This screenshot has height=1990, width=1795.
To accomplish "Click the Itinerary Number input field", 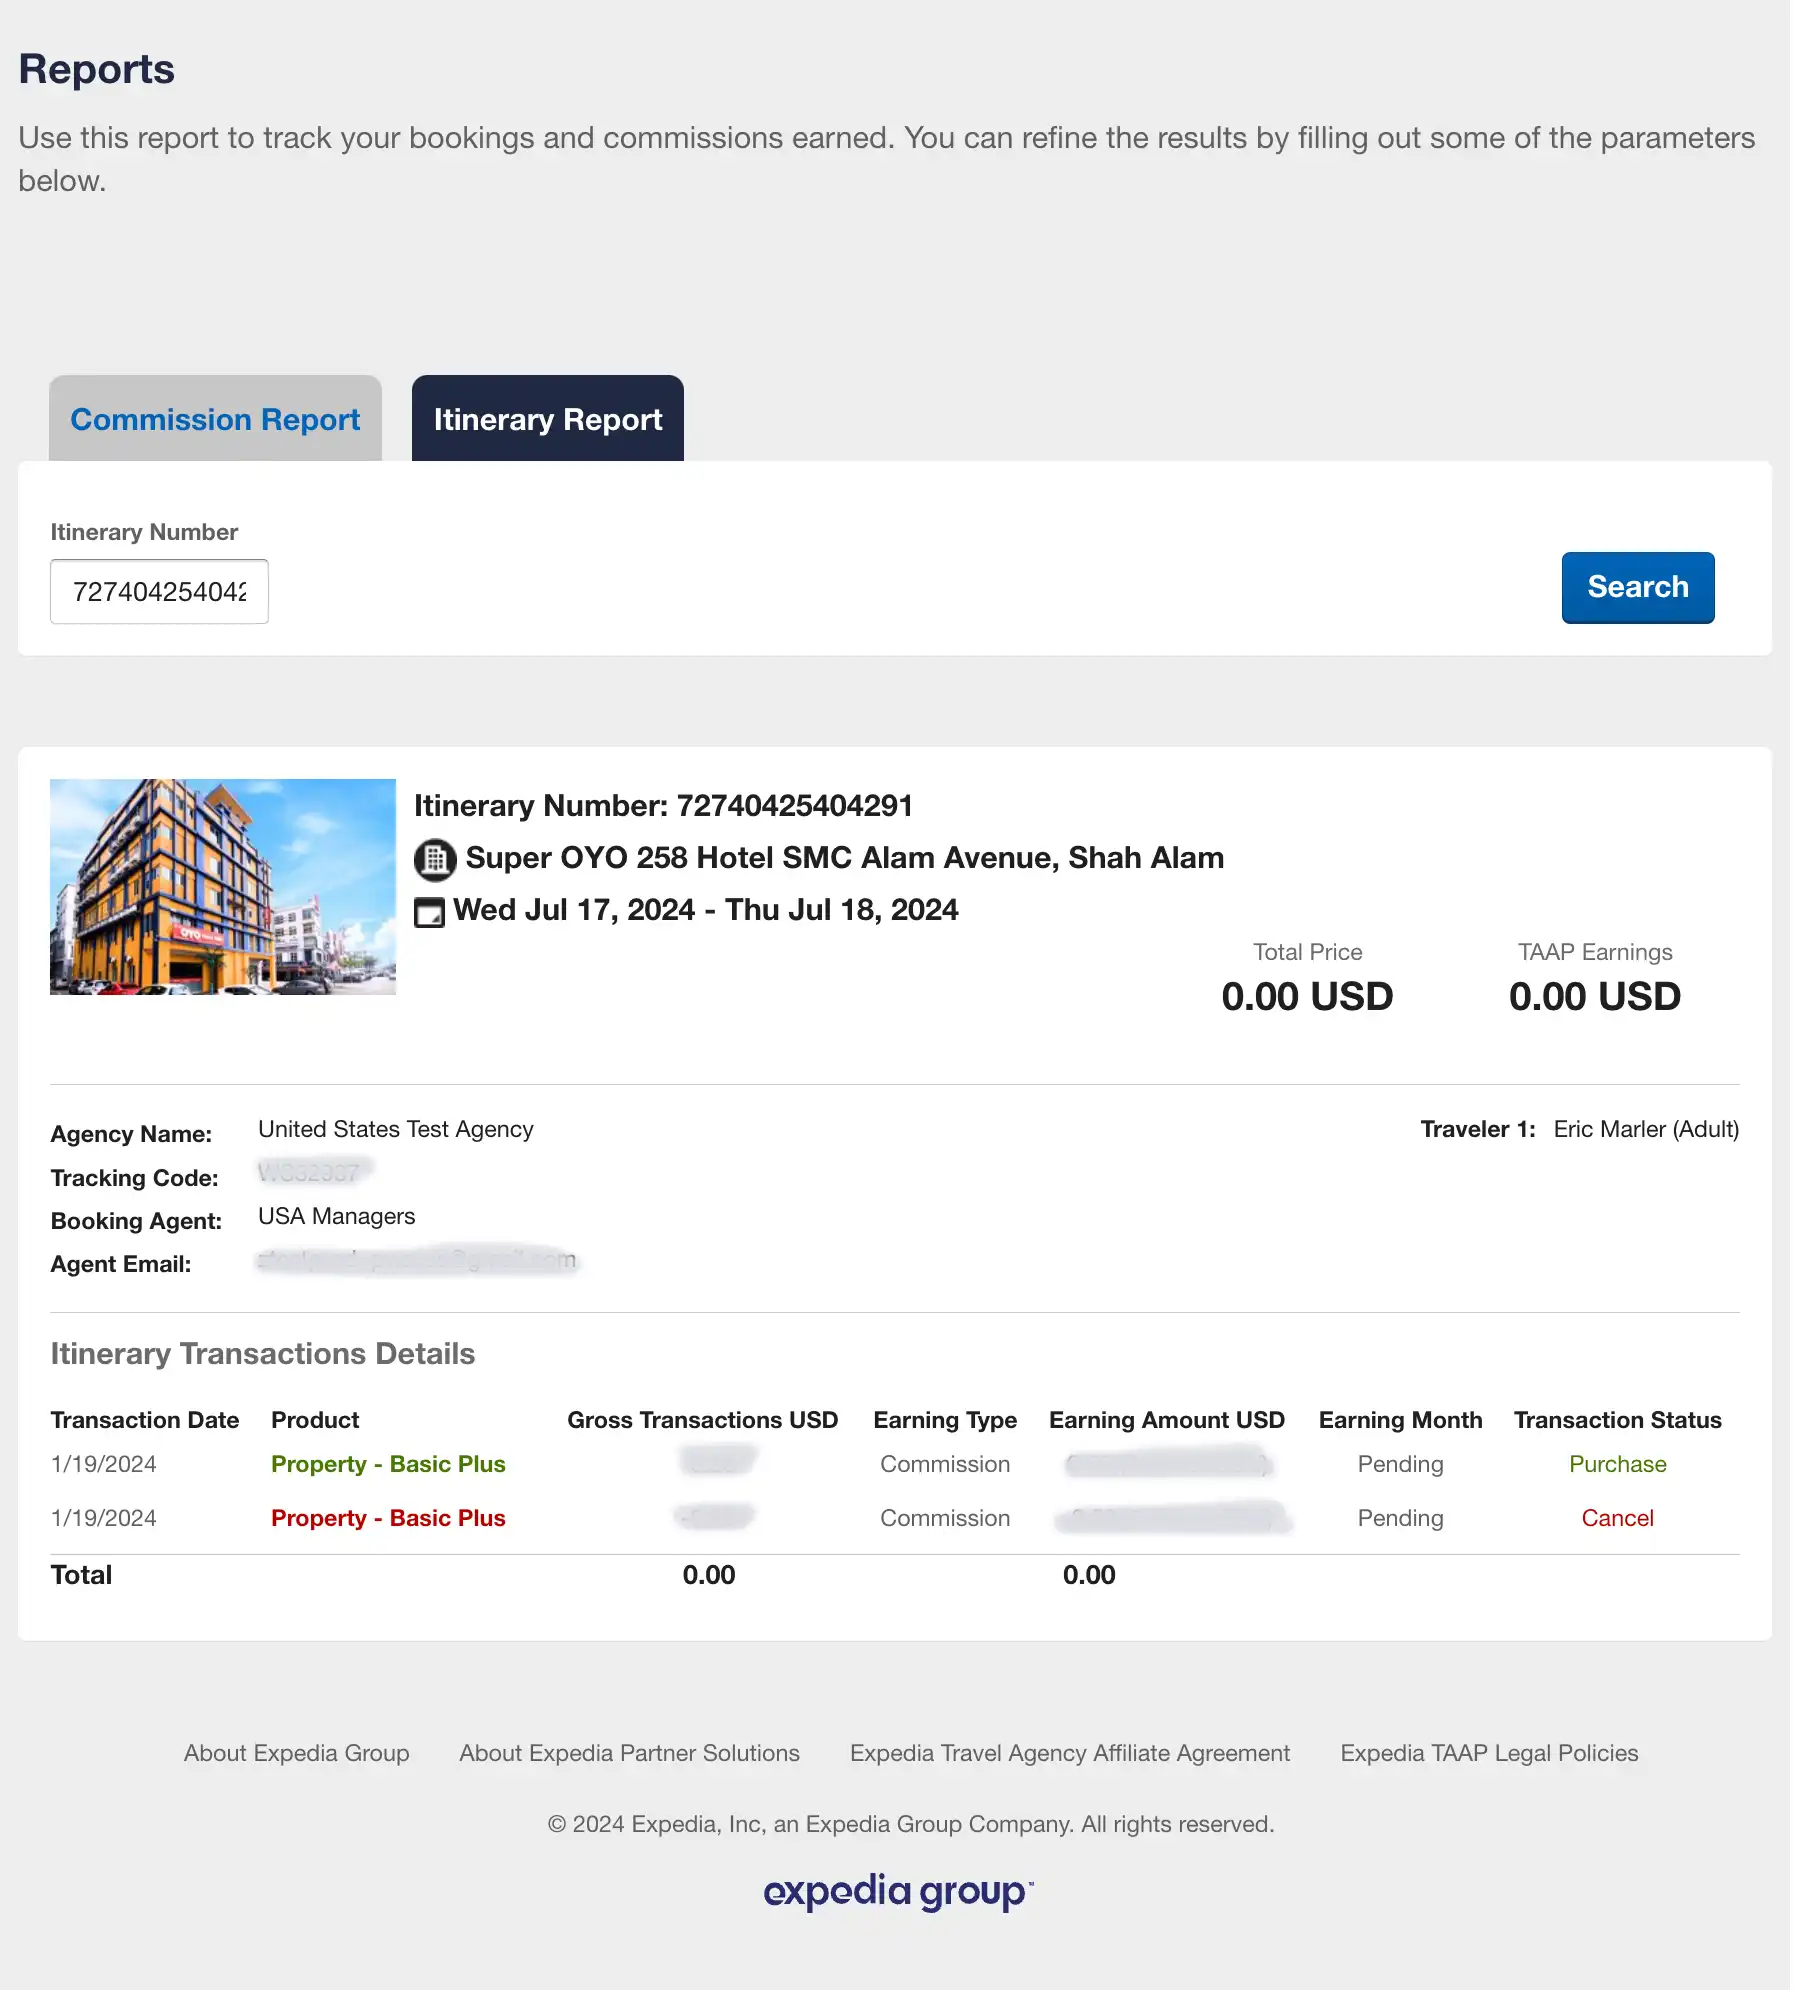I will click(159, 592).
